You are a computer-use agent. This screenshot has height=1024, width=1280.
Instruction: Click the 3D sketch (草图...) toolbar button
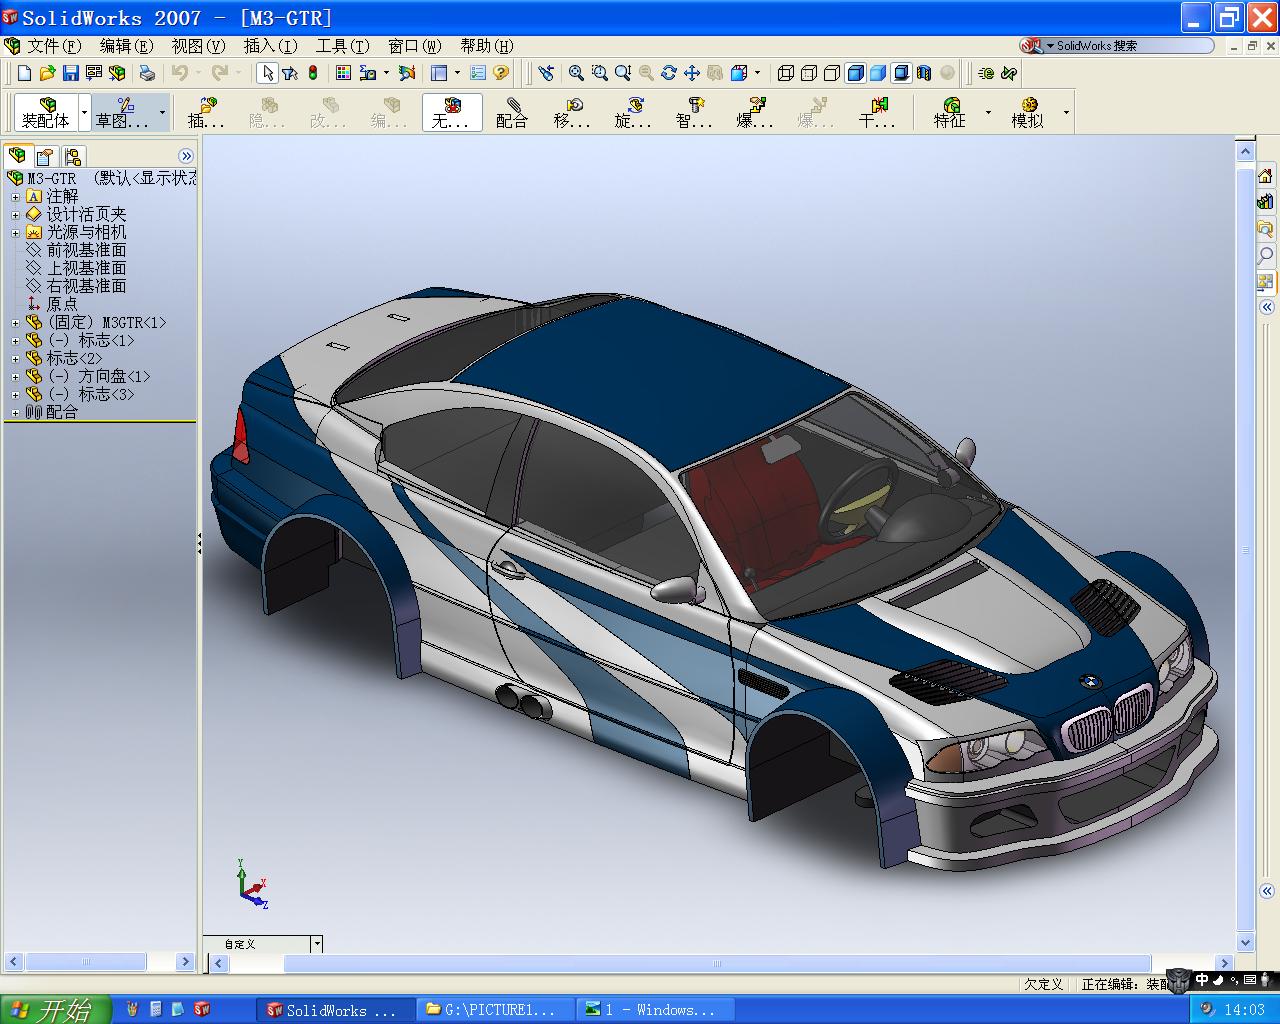(122, 112)
